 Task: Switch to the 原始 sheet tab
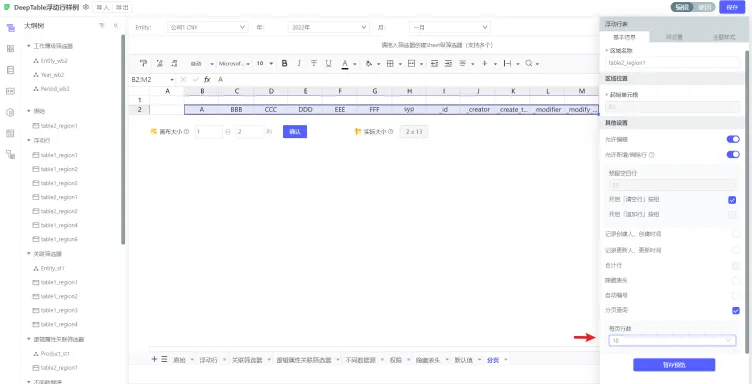[179, 360]
